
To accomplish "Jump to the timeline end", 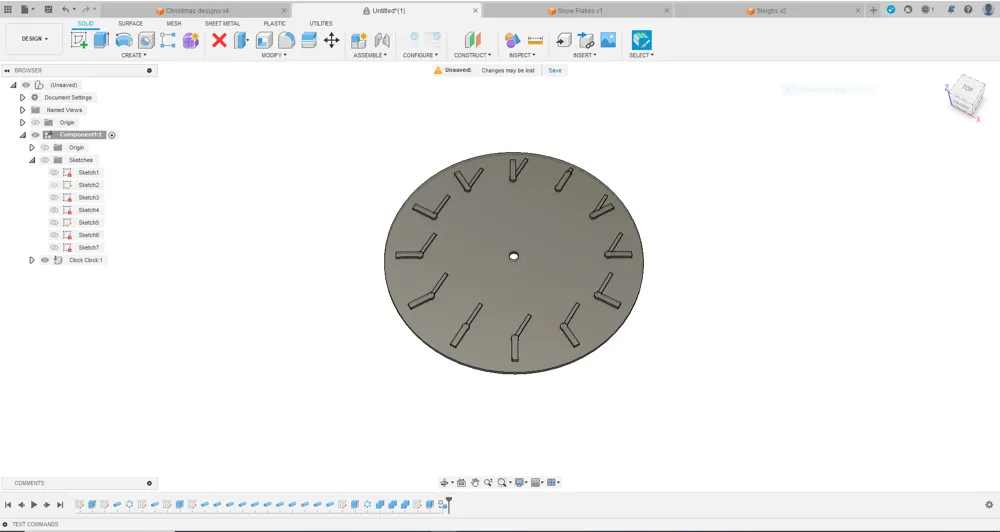I will (60, 505).
